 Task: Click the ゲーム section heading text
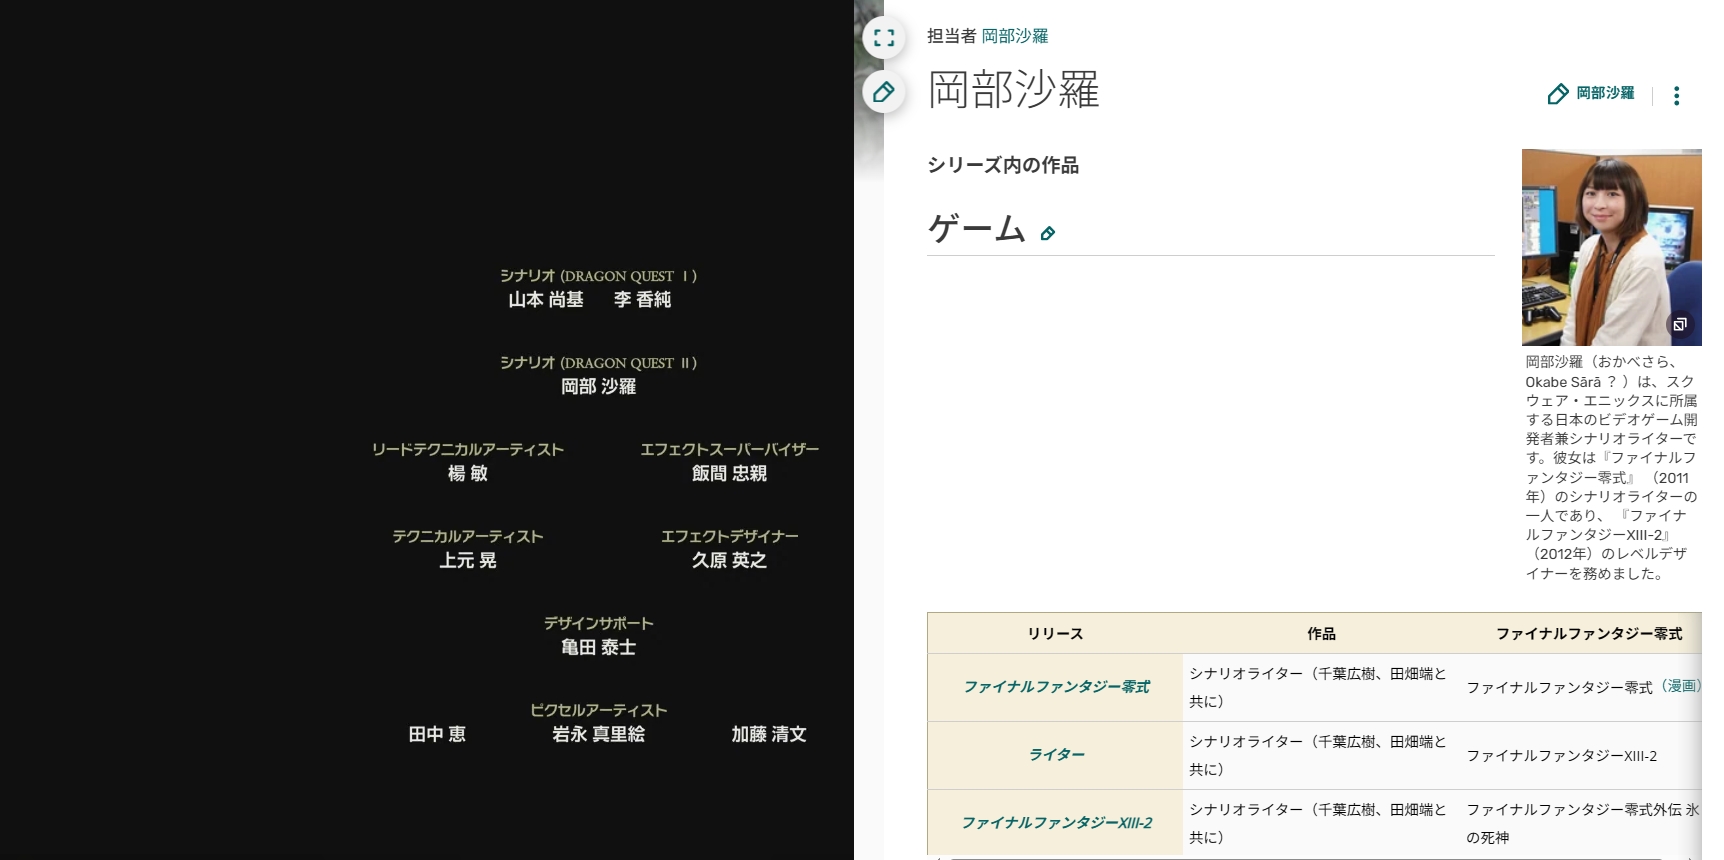[977, 229]
